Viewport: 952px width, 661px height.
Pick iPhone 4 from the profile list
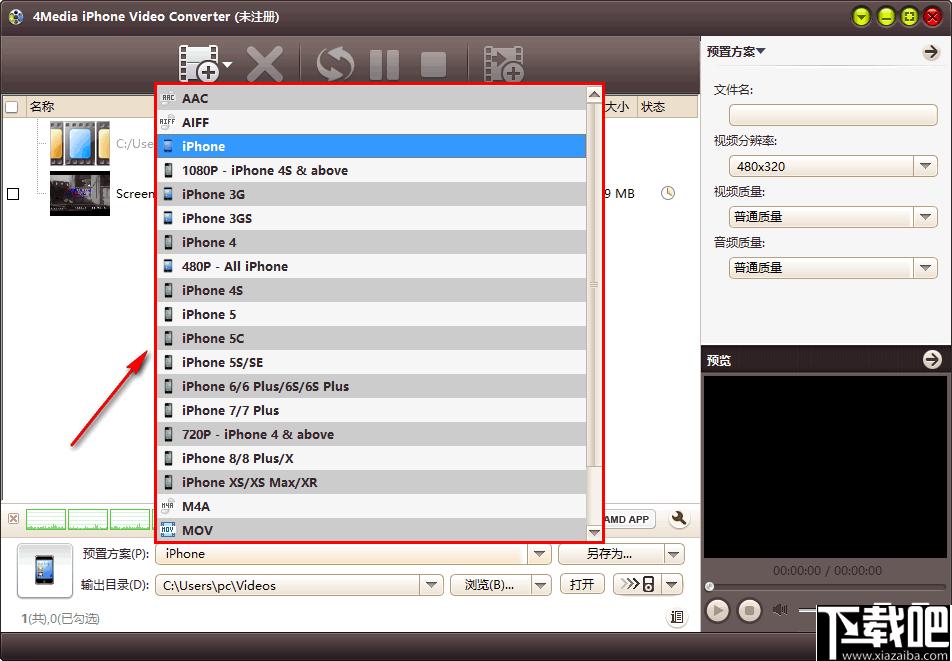coord(372,242)
